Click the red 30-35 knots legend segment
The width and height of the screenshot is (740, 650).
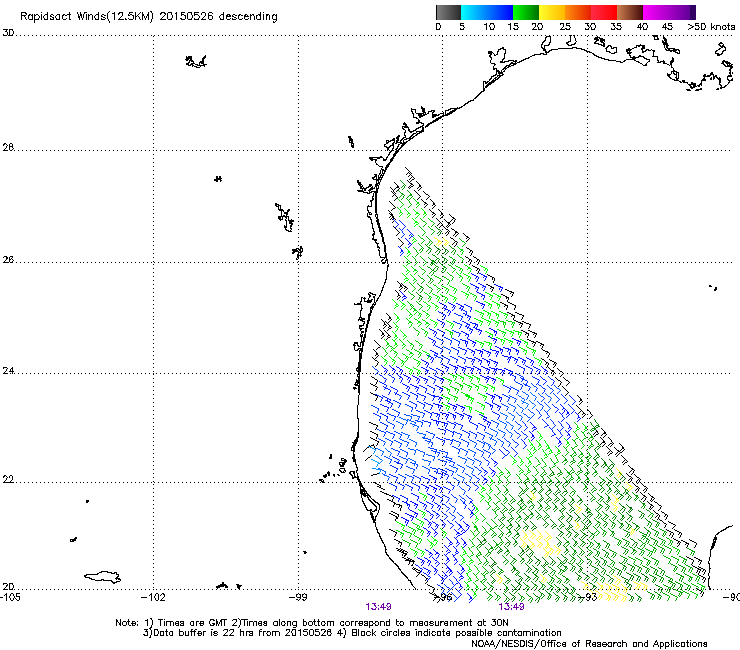604,12
